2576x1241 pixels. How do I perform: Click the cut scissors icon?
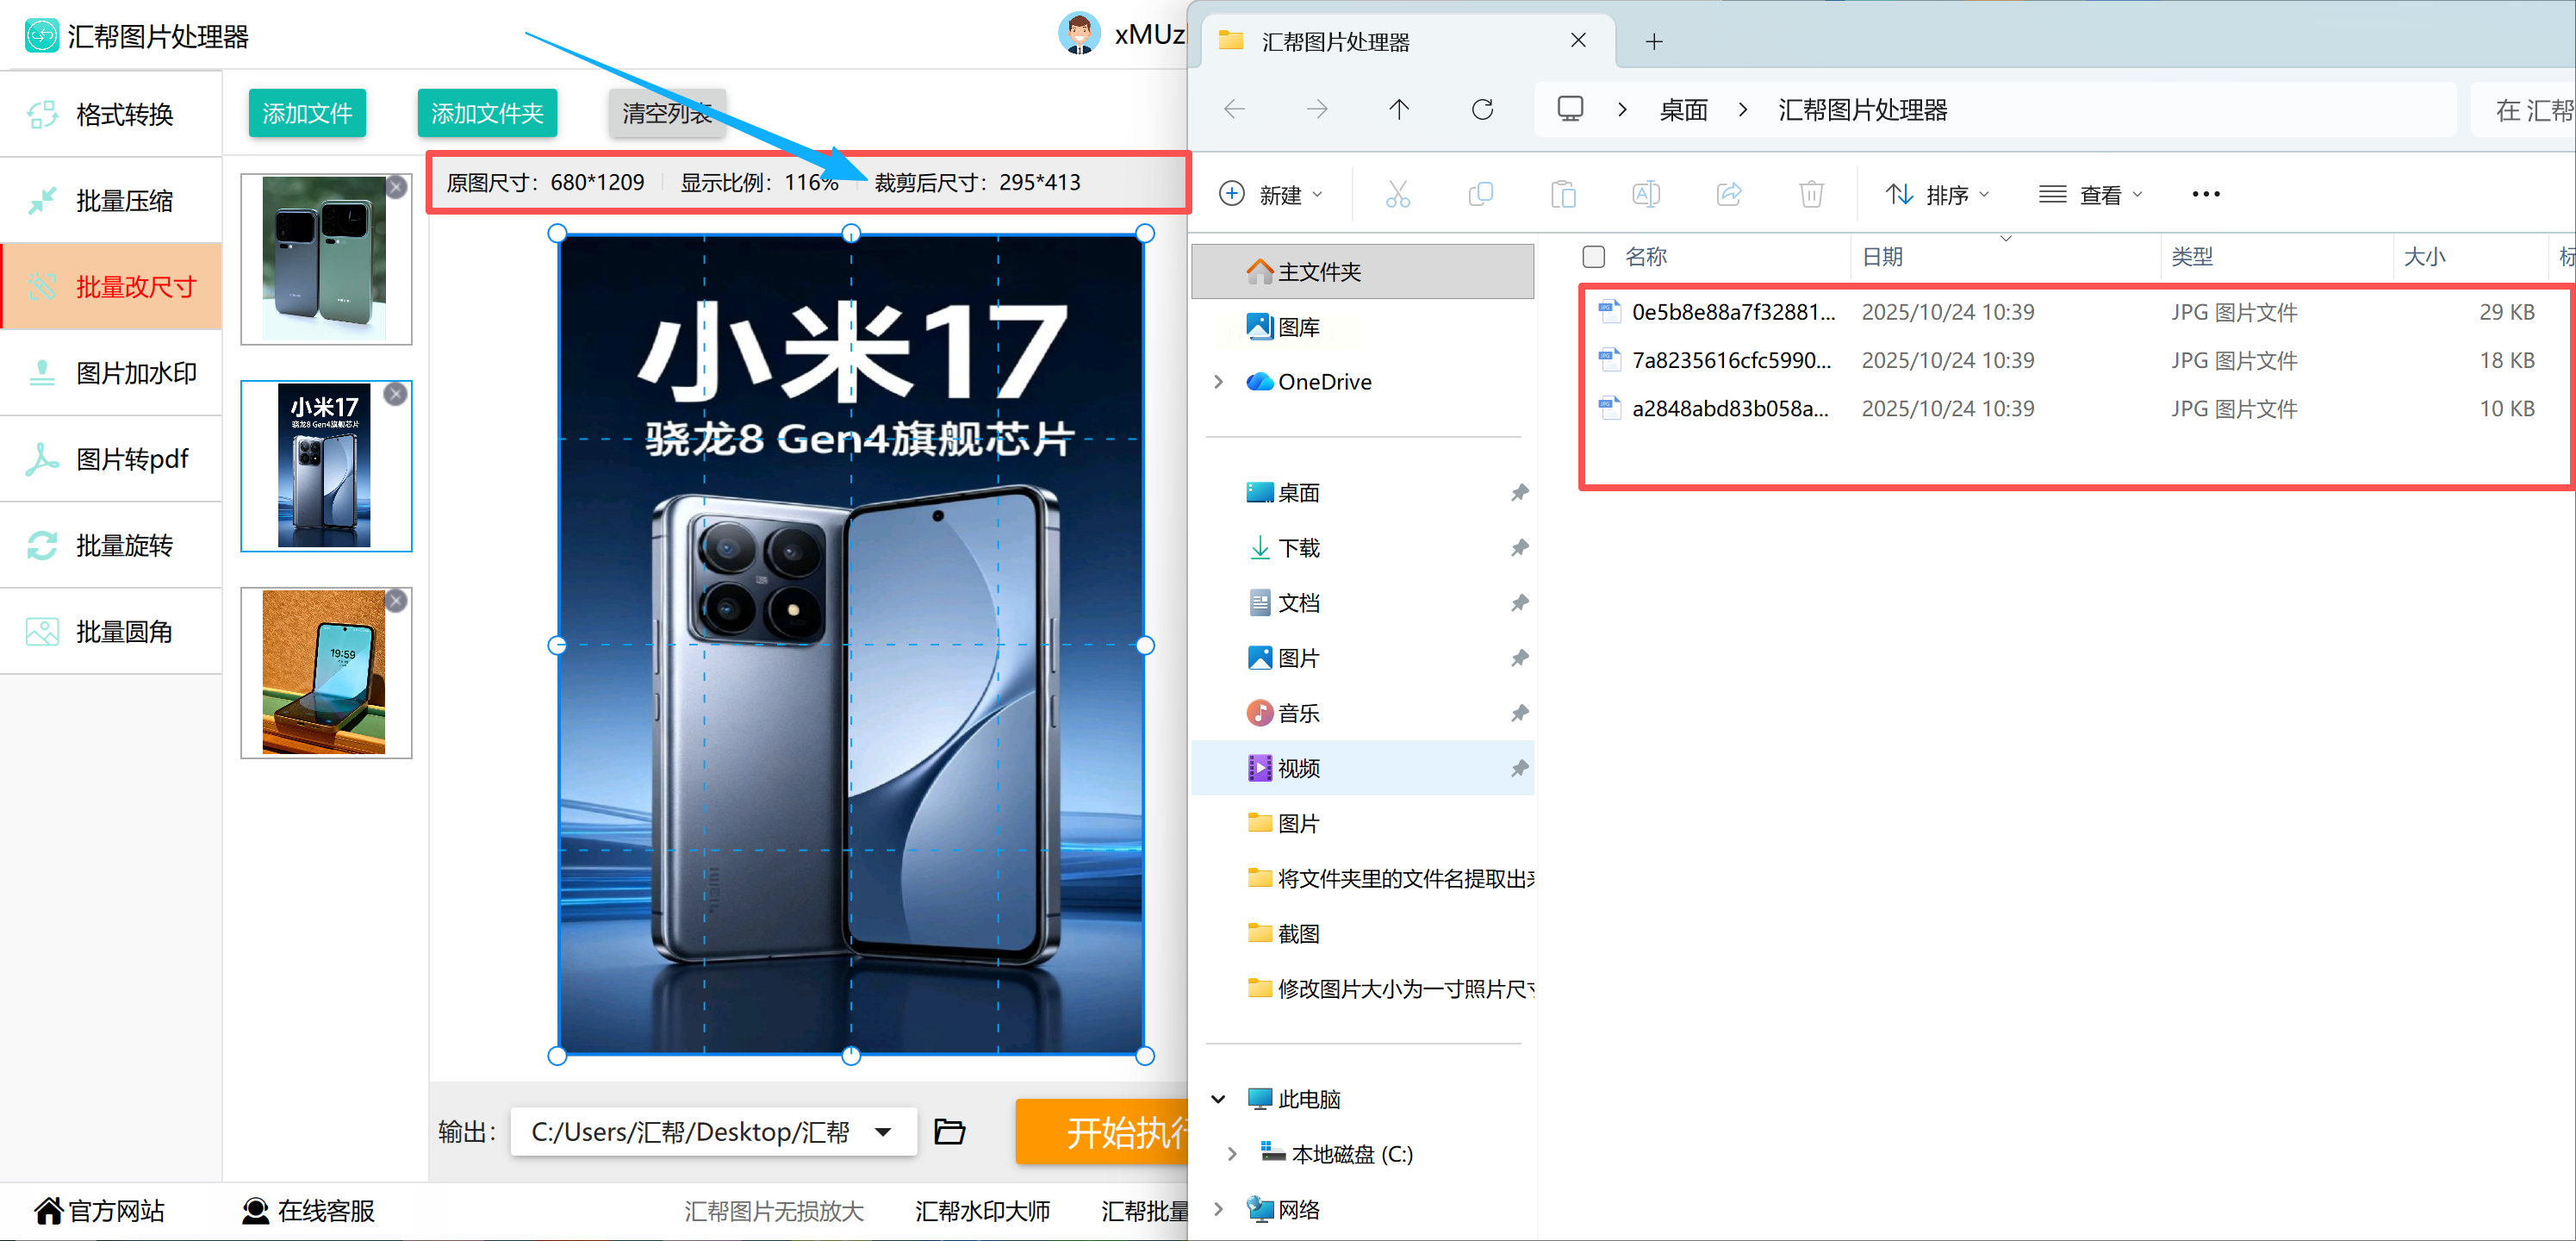click(1397, 194)
